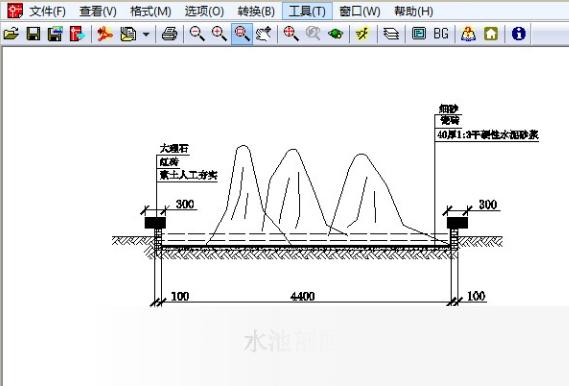Click the fullscreen view icon beside BG
Viewport: 569px width, 386px height.
click(419, 34)
